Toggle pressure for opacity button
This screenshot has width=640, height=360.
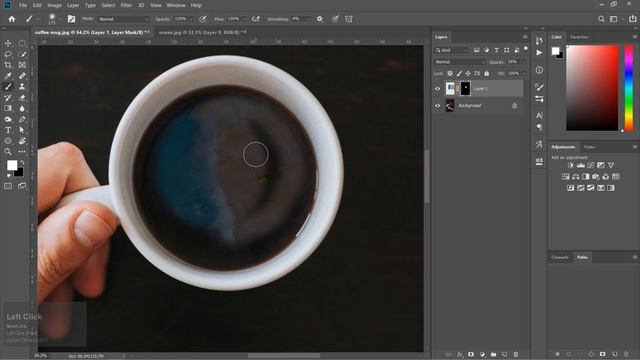(203, 19)
